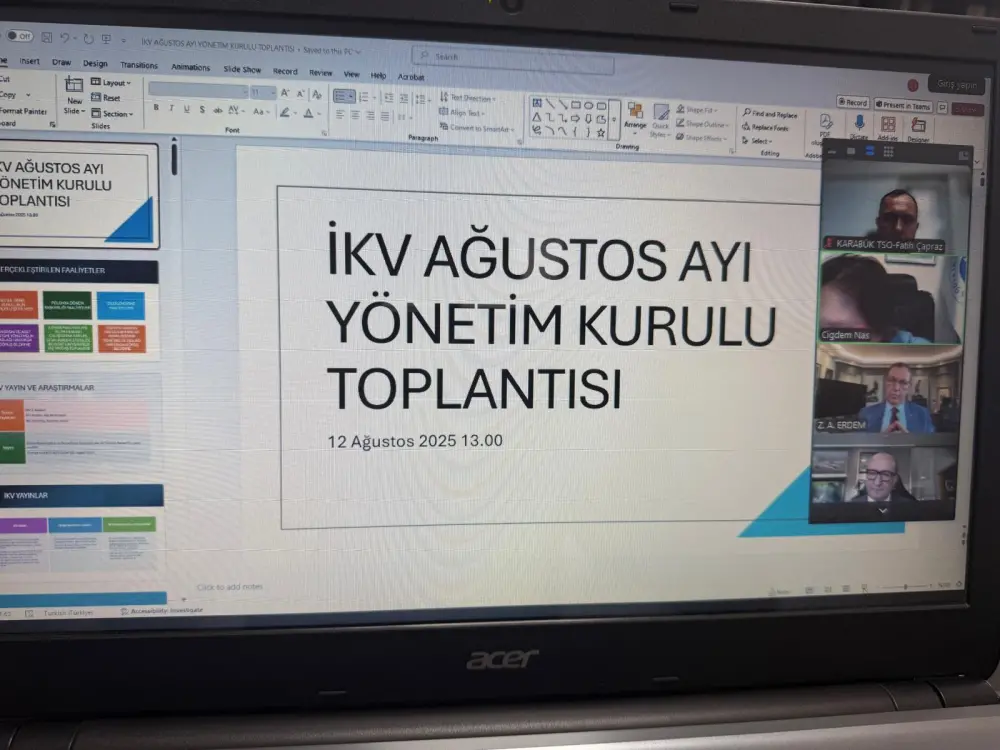
Task: Expand the shapes gallery More arrow
Action: (614, 119)
